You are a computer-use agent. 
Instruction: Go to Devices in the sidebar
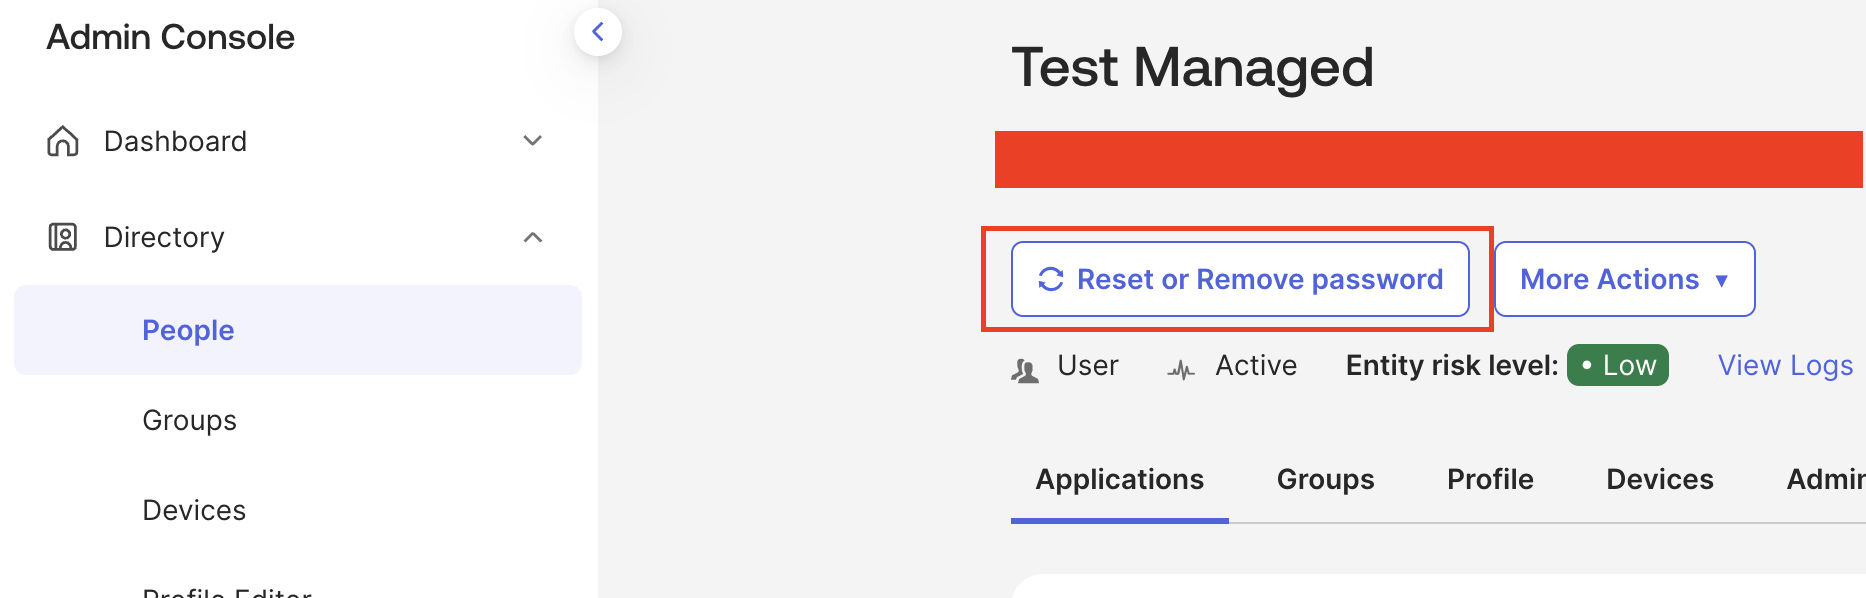[194, 510]
